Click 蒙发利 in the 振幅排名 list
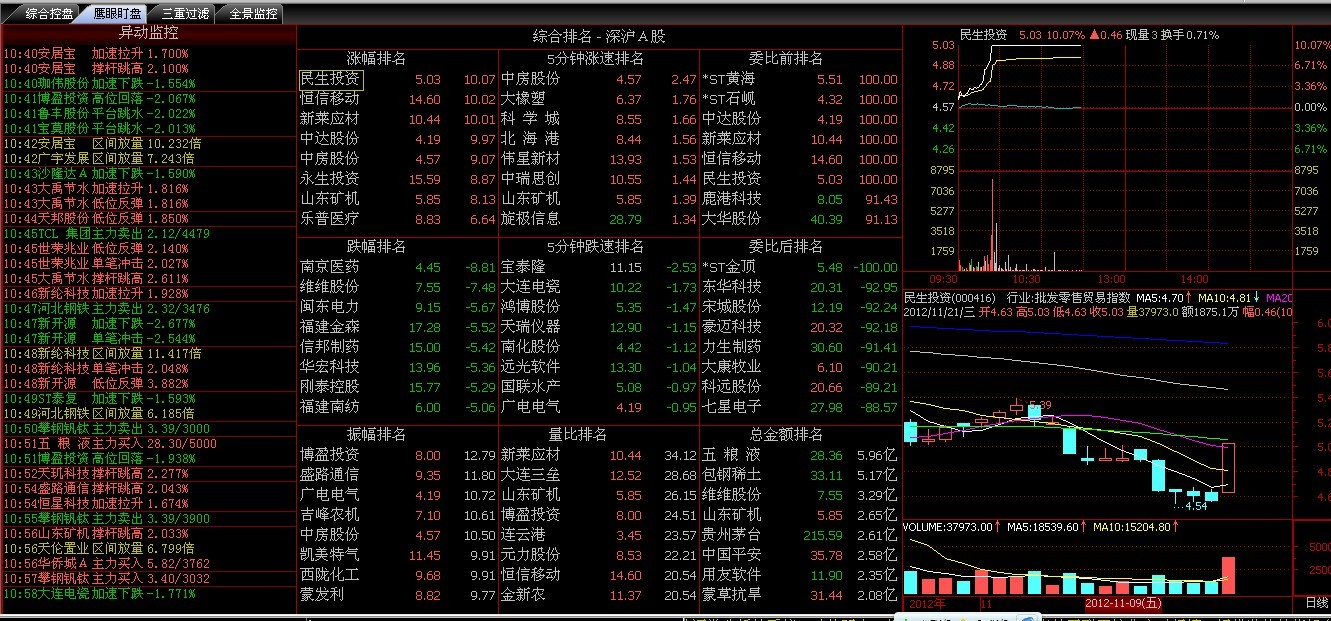 point(323,595)
